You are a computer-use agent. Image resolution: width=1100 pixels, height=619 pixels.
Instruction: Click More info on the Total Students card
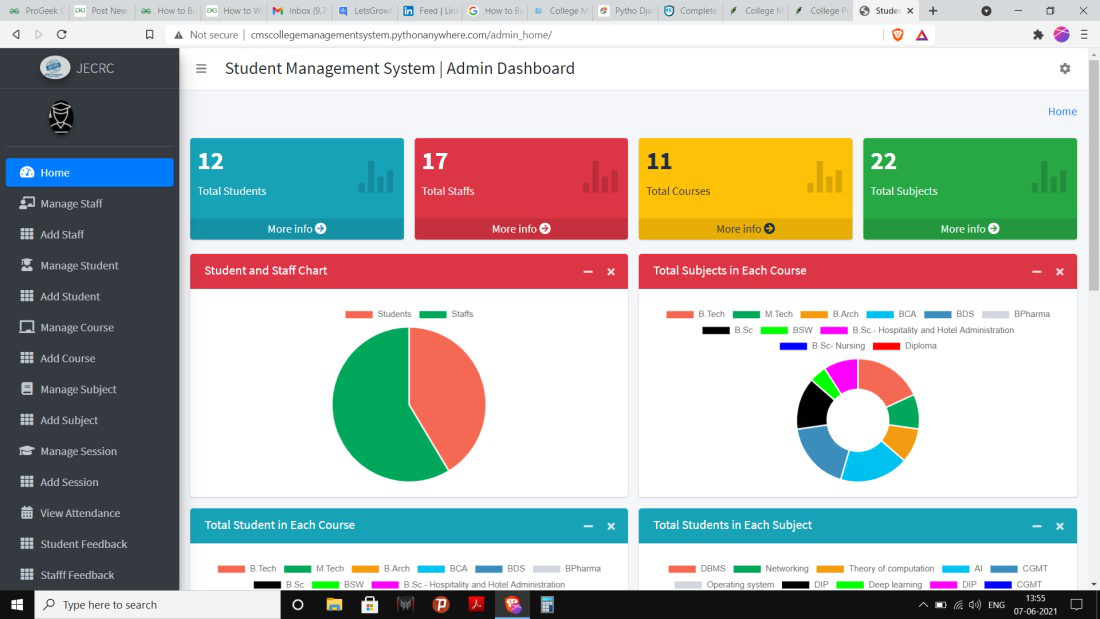pyautogui.click(x=295, y=228)
